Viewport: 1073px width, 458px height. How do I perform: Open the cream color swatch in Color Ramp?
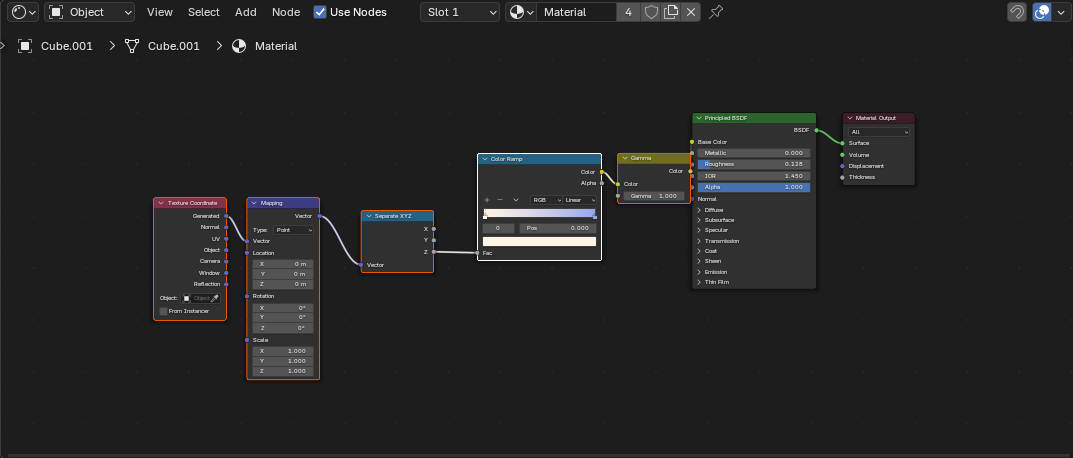pos(539,241)
